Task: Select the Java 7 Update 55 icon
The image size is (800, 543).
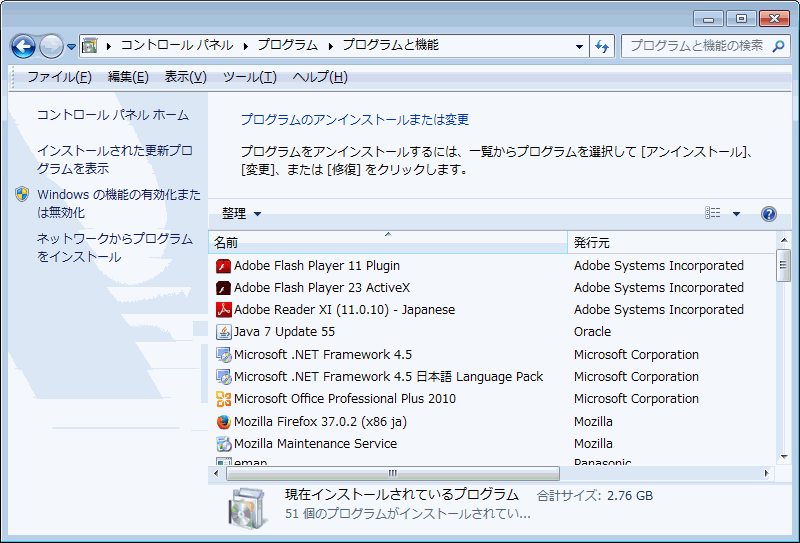Action: (x=223, y=332)
